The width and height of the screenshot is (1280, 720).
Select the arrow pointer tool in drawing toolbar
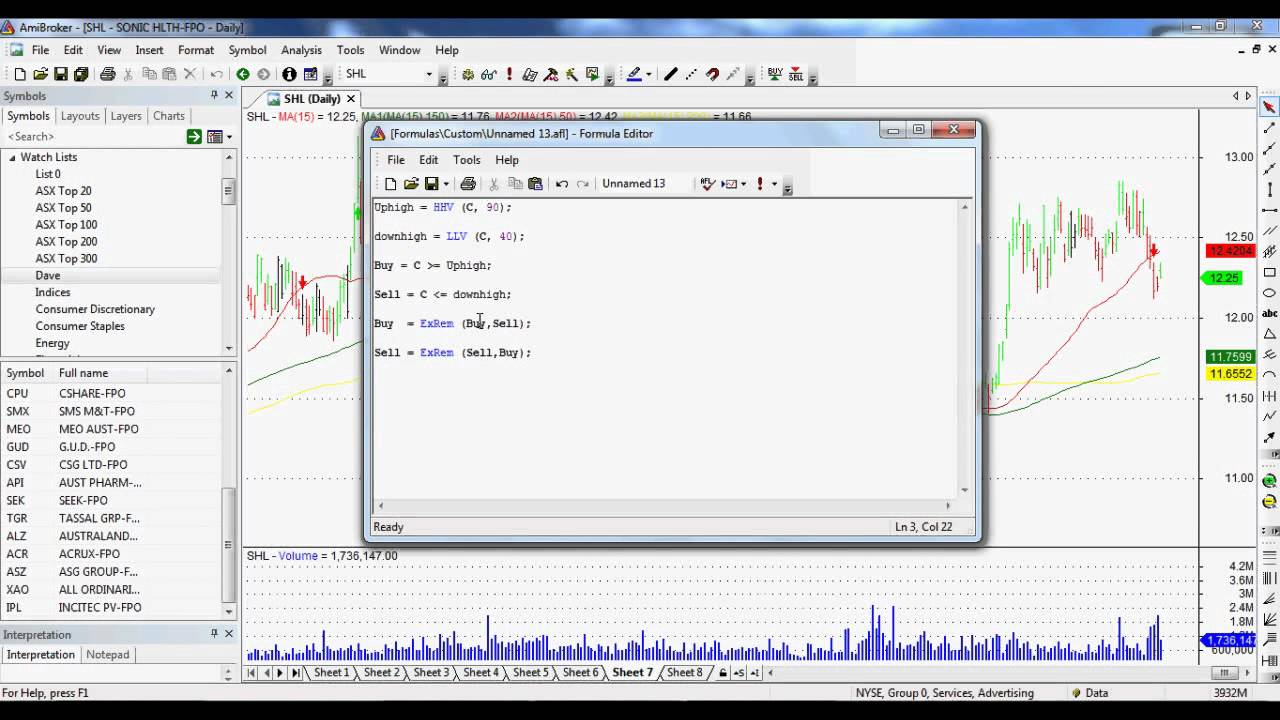tap(1270, 107)
